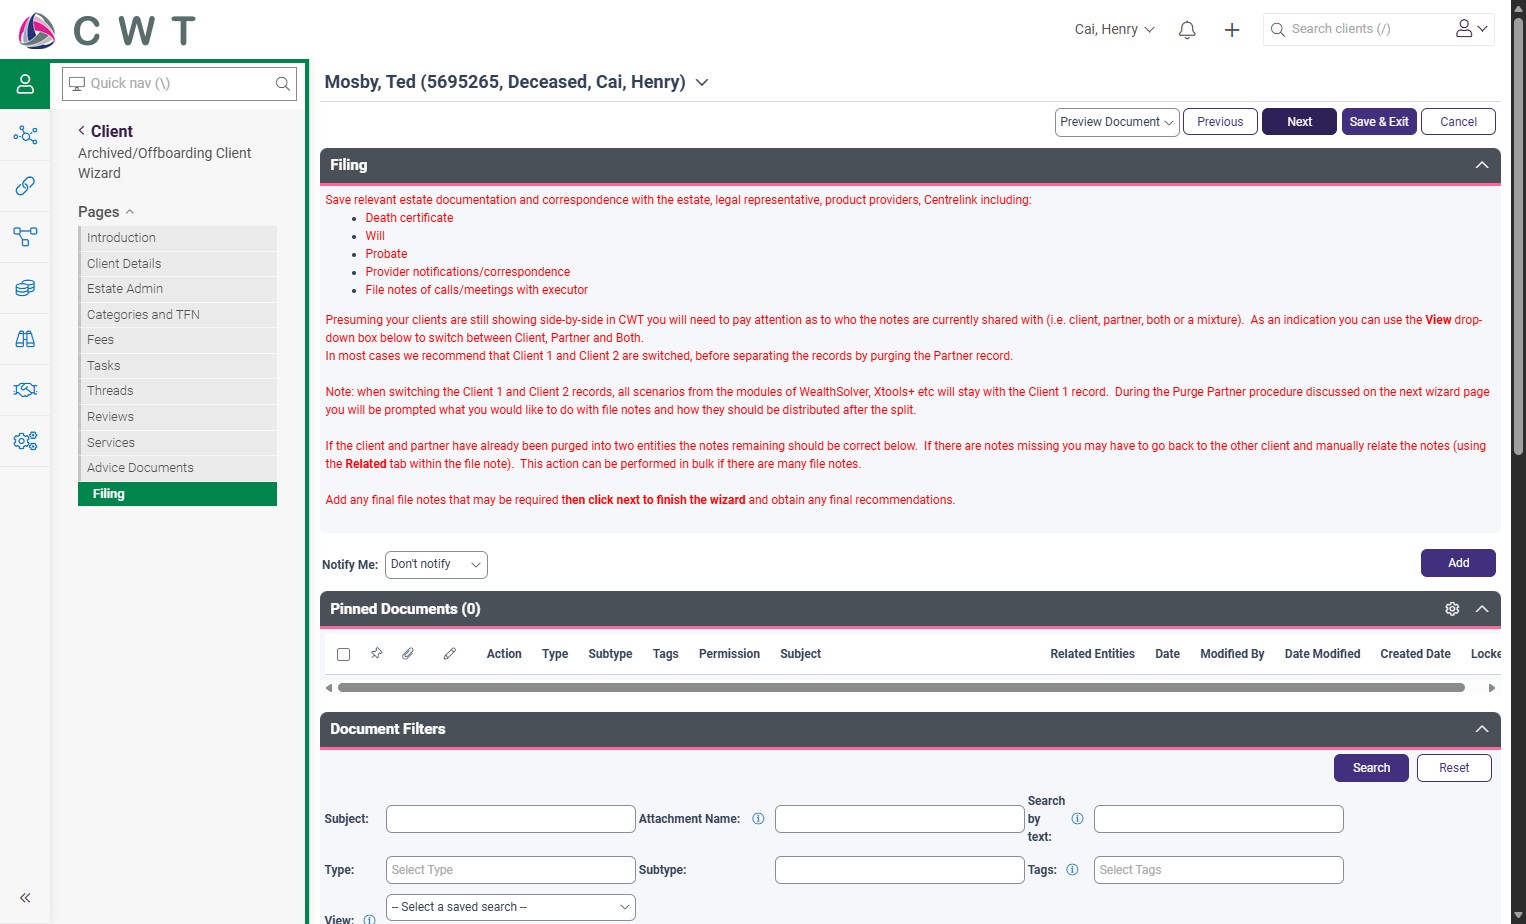Click Save & Exit

point(1379,122)
